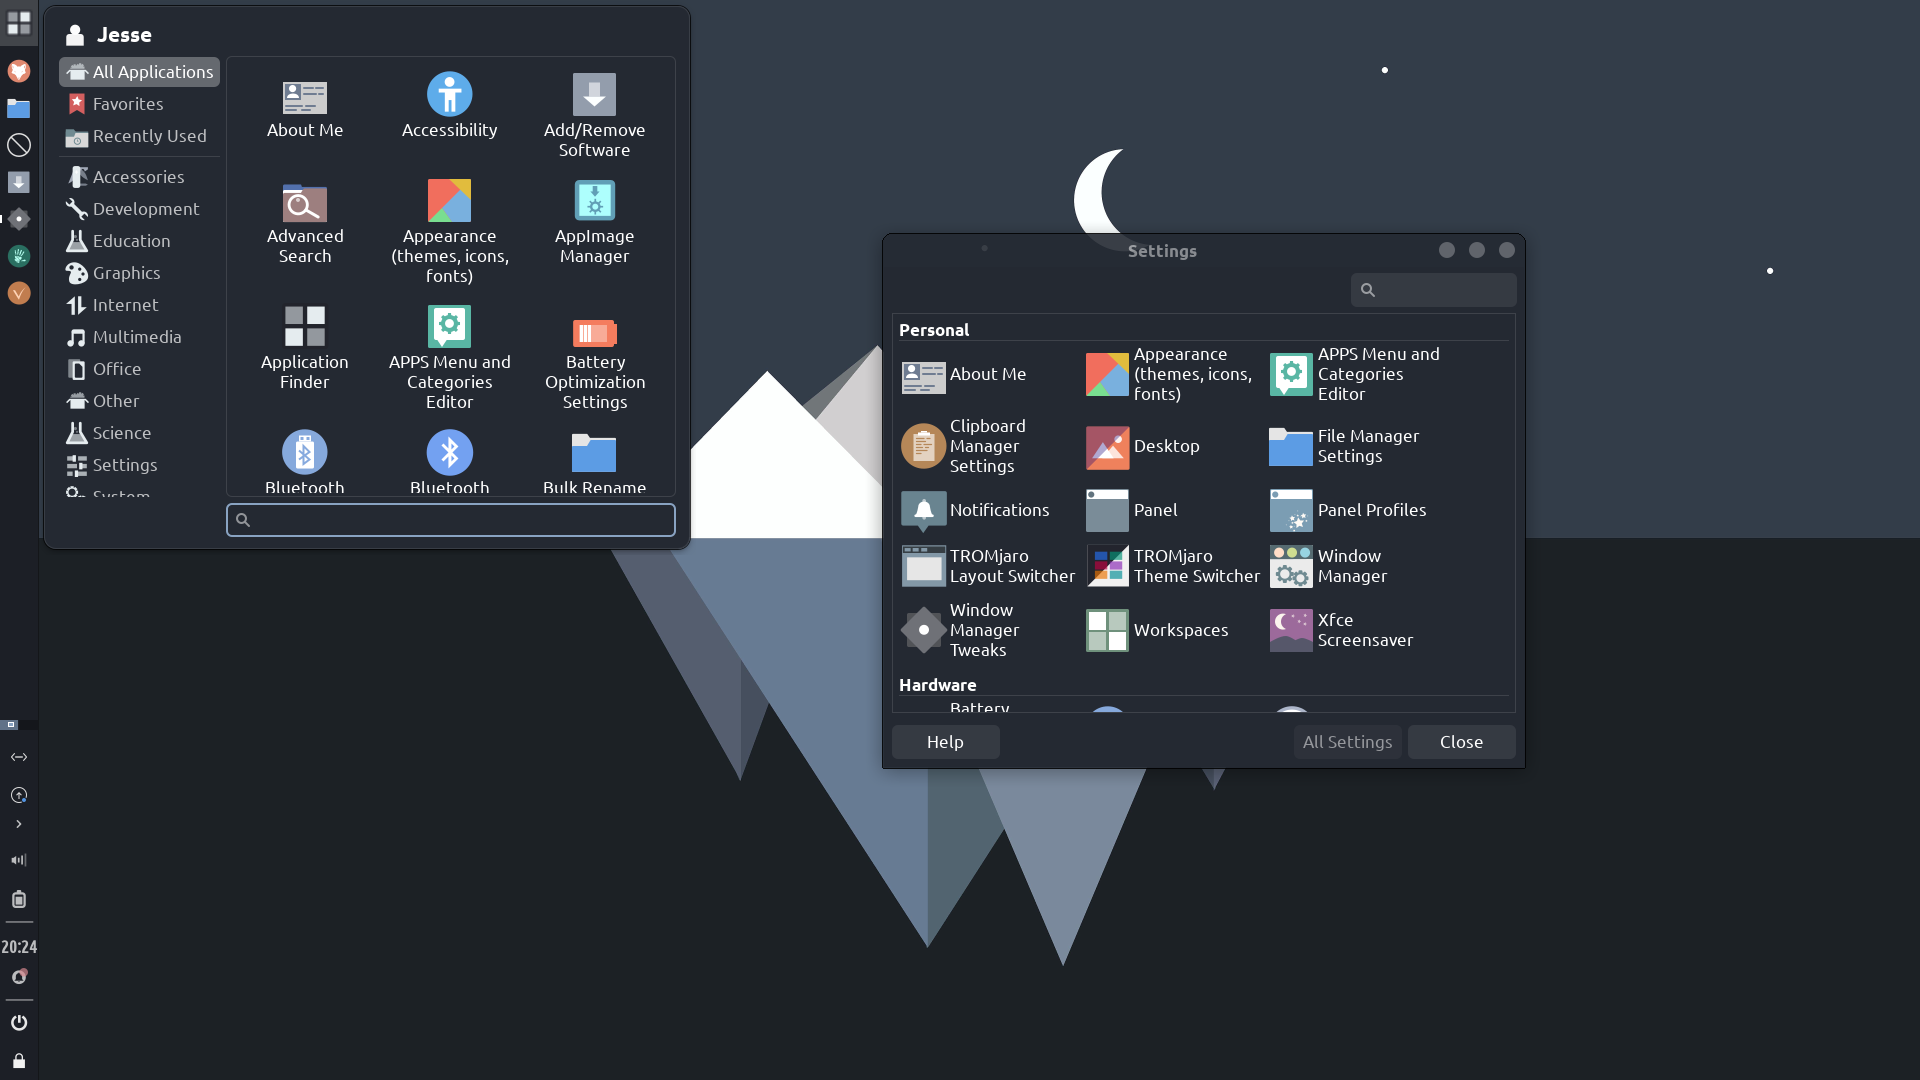Launch TROMjaro Layout Switcher
The width and height of the screenshot is (1920, 1080).
pos(988,566)
